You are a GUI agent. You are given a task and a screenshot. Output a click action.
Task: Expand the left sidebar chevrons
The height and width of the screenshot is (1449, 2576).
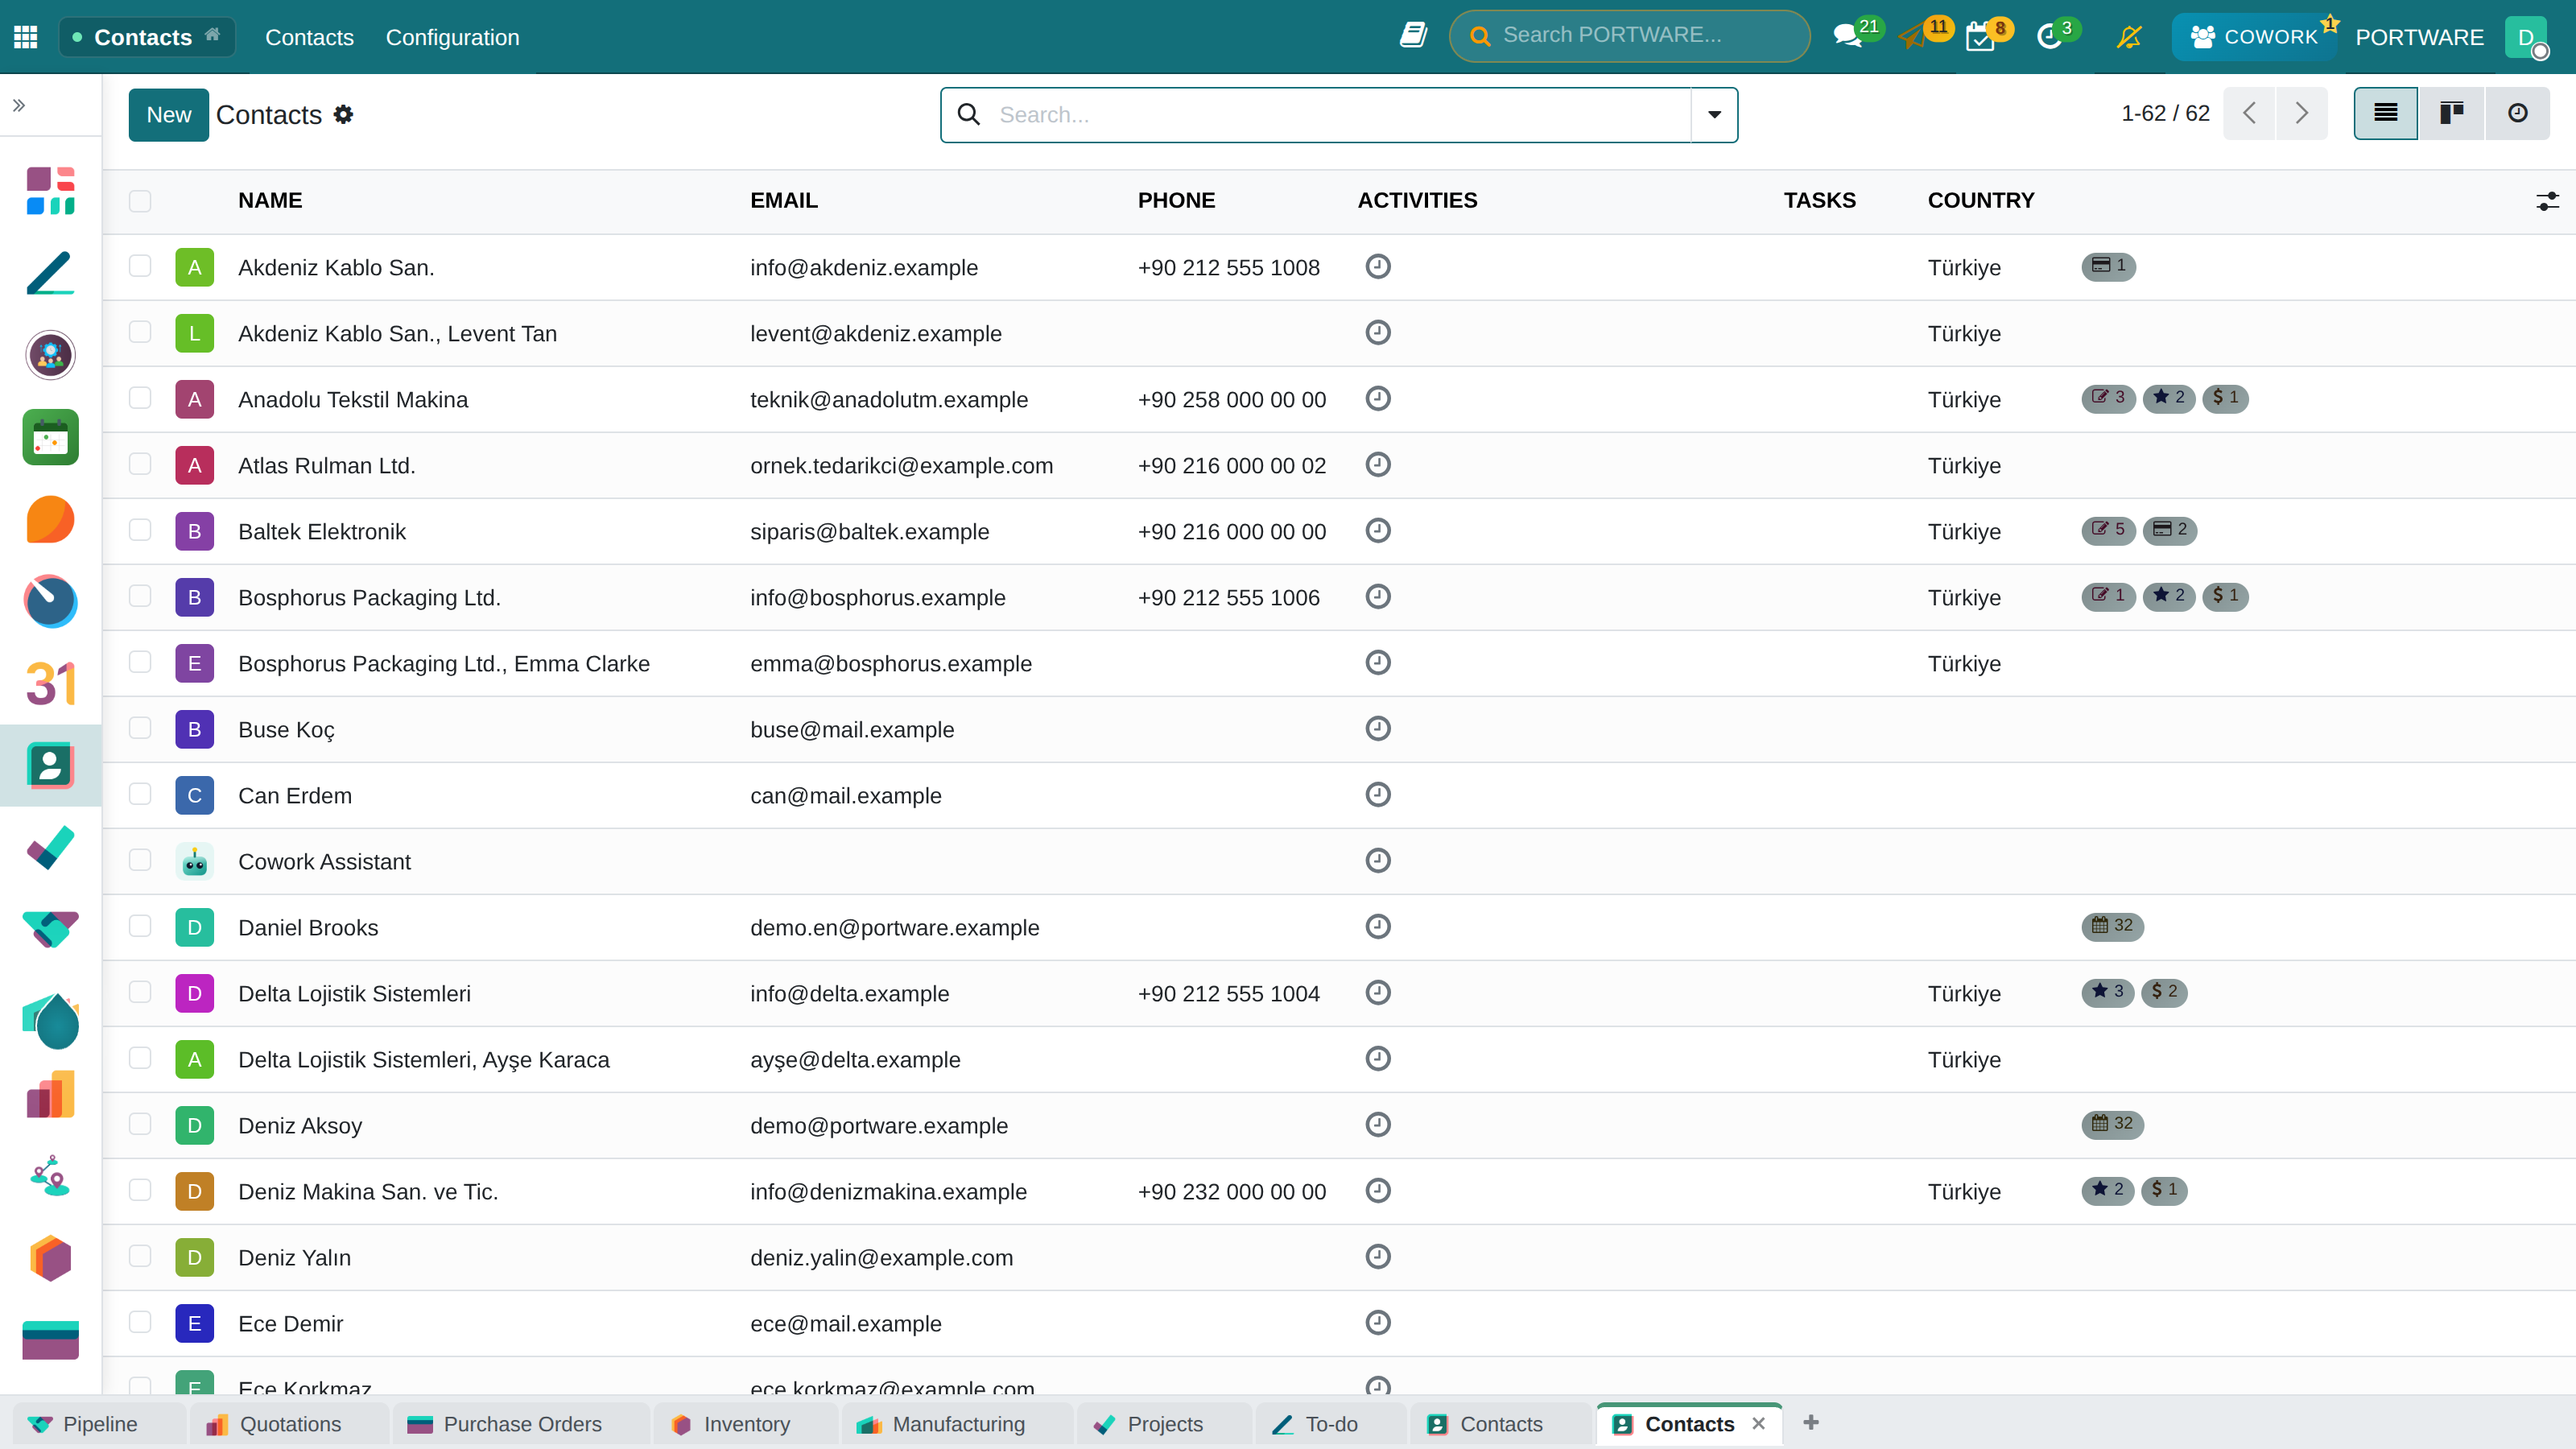coord(19,105)
